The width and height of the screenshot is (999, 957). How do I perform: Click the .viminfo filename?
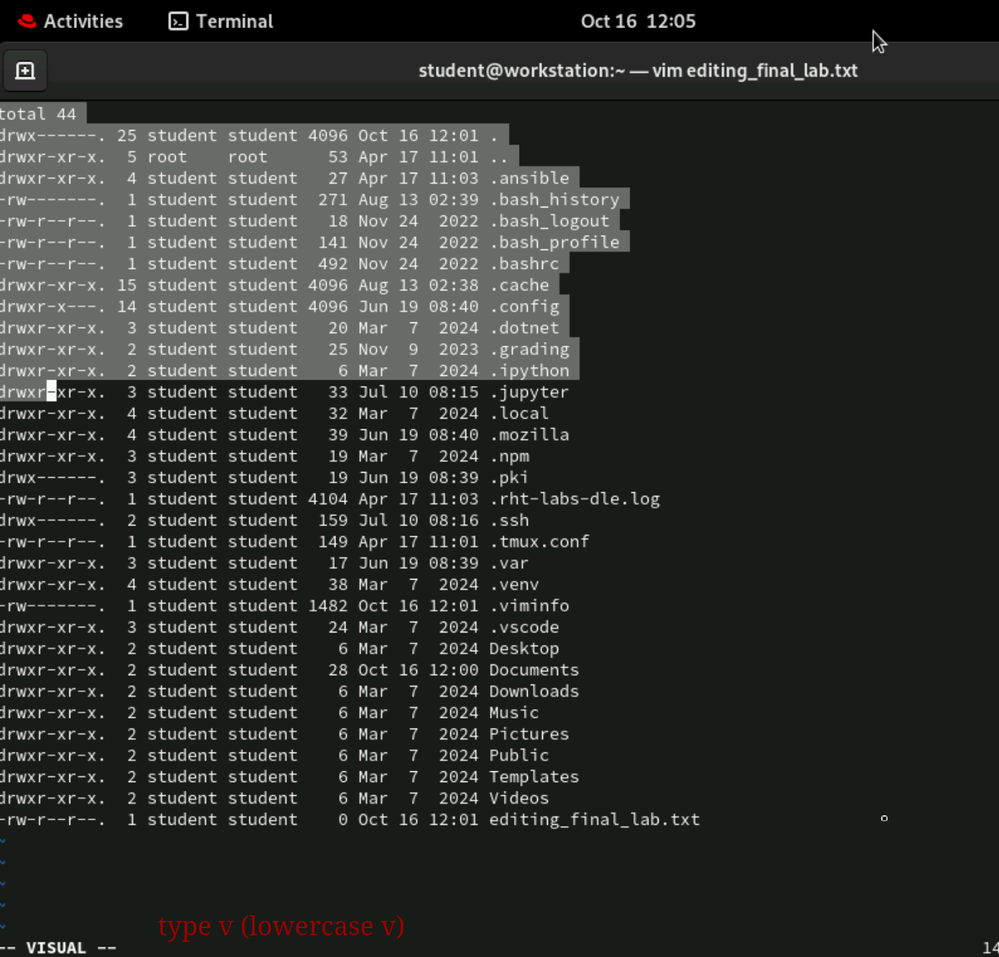[529, 606]
